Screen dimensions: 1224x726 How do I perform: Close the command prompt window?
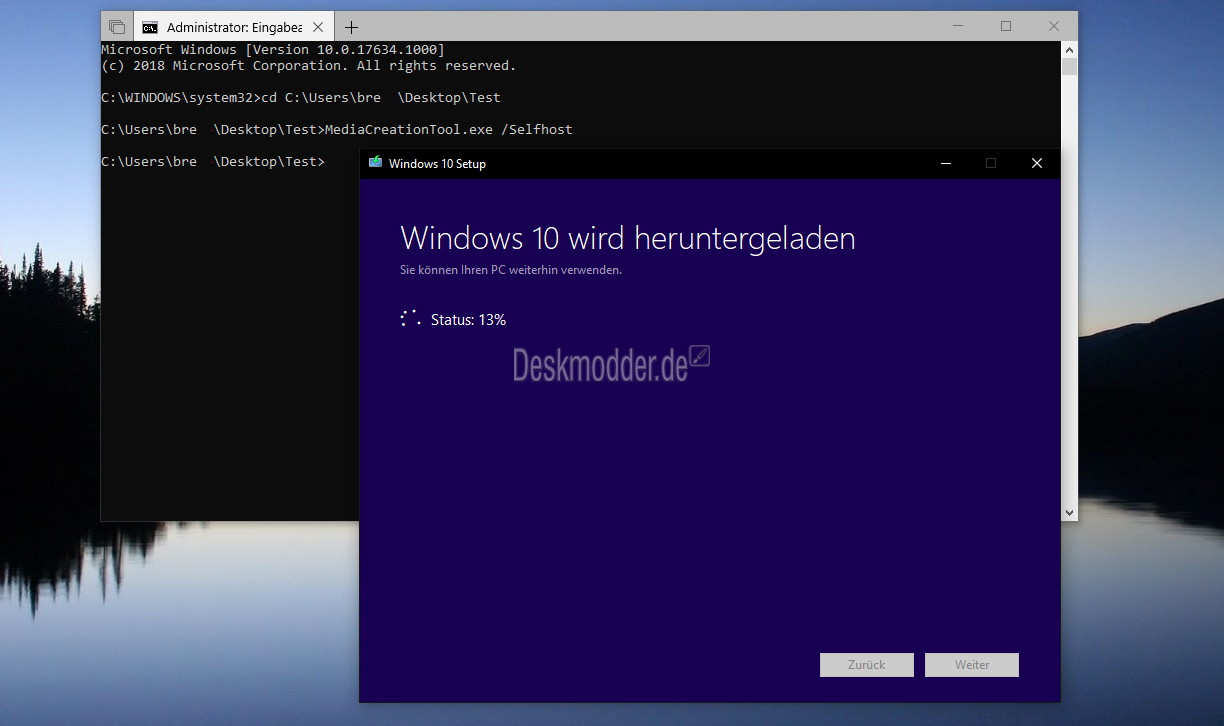tap(1053, 26)
